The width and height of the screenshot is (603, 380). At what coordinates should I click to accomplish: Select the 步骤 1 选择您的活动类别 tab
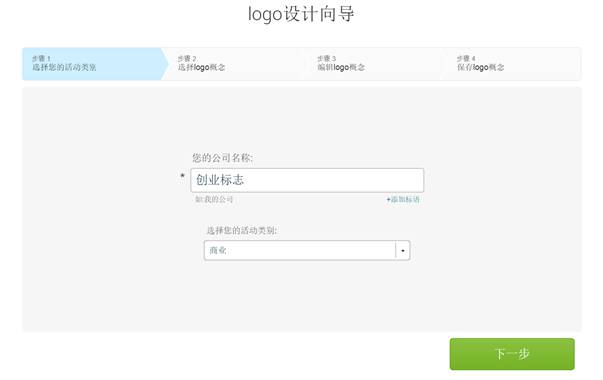click(x=95, y=64)
